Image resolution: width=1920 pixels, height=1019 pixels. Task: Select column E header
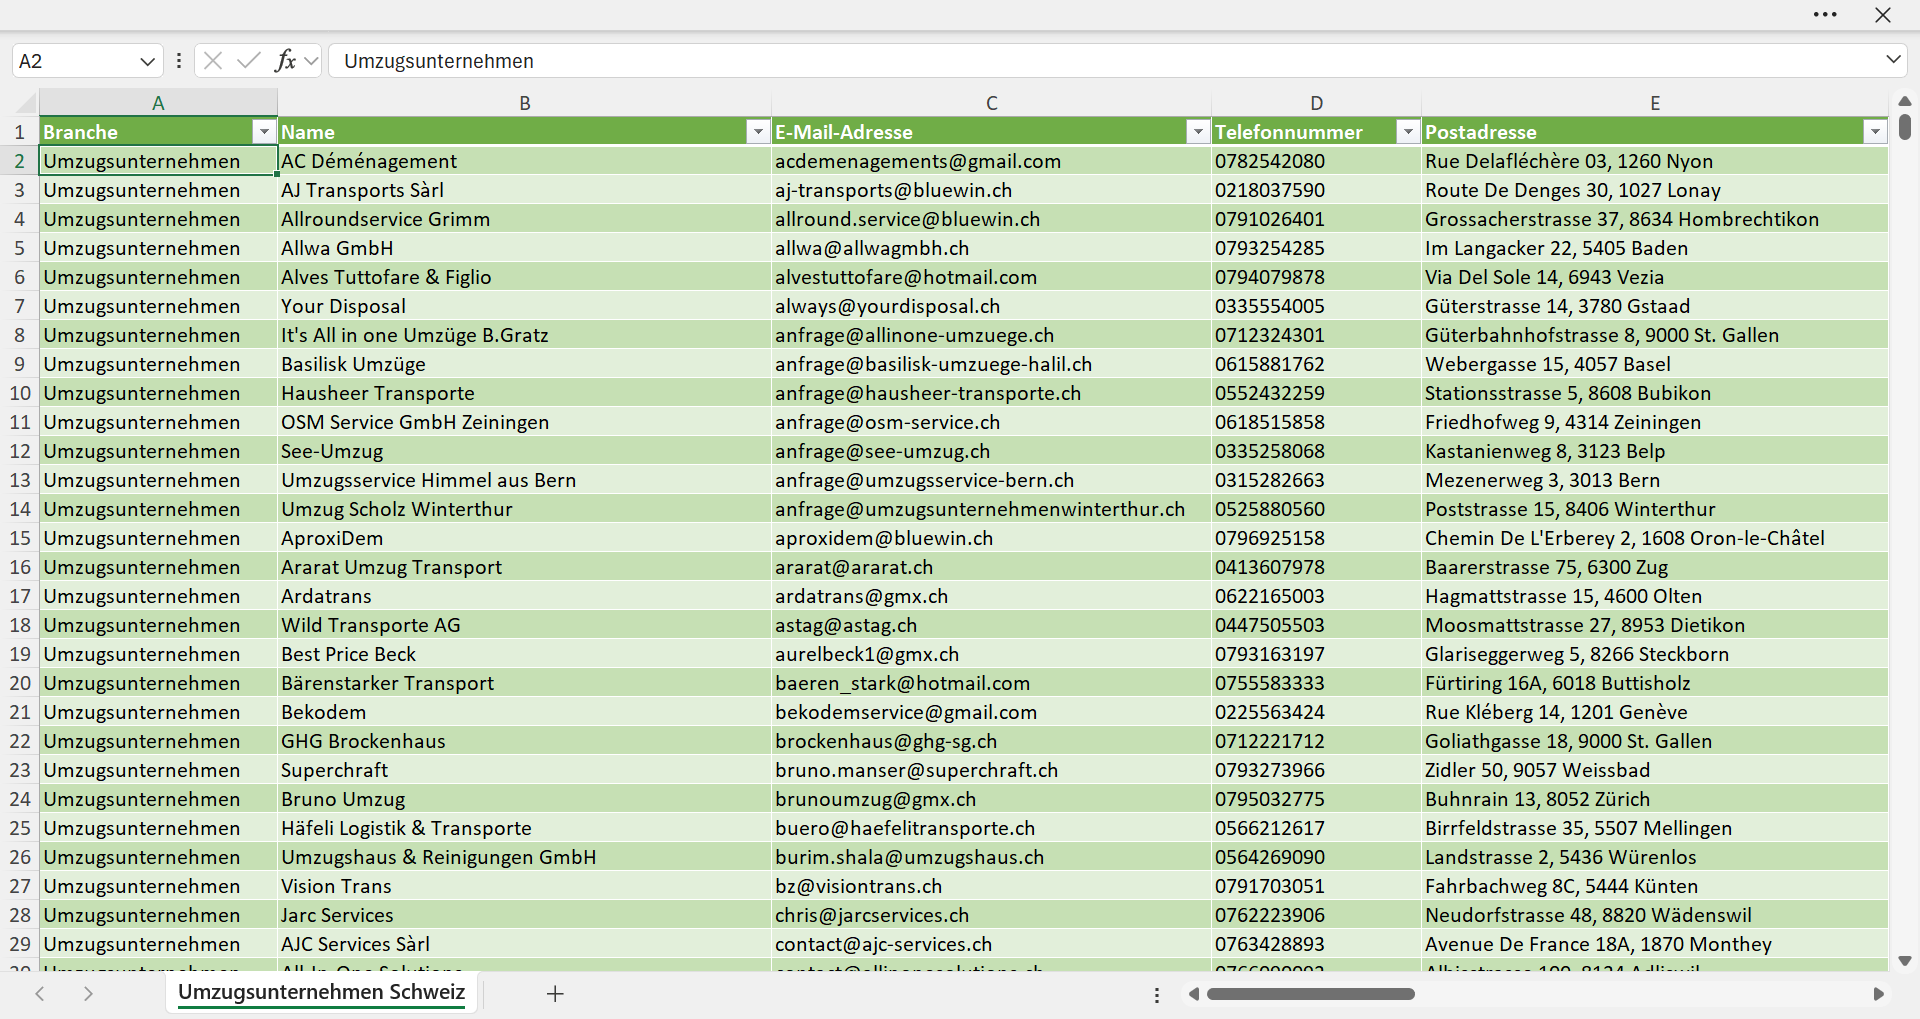click(1654, 103)
